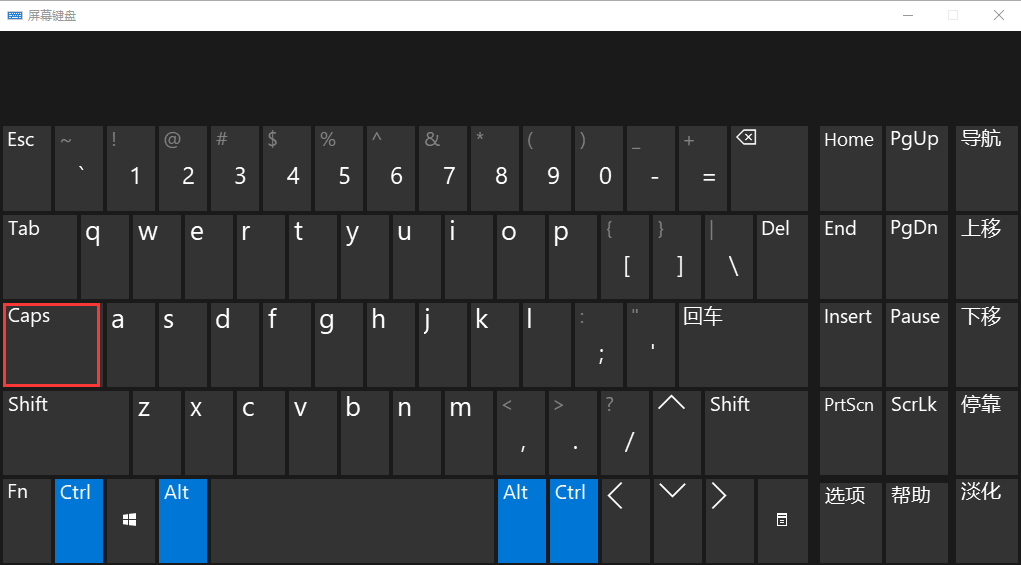Viewport: 1021px width, 565px height.
Task: Click the 帮助 (Help) key
Action: click(x=914, y=520)
